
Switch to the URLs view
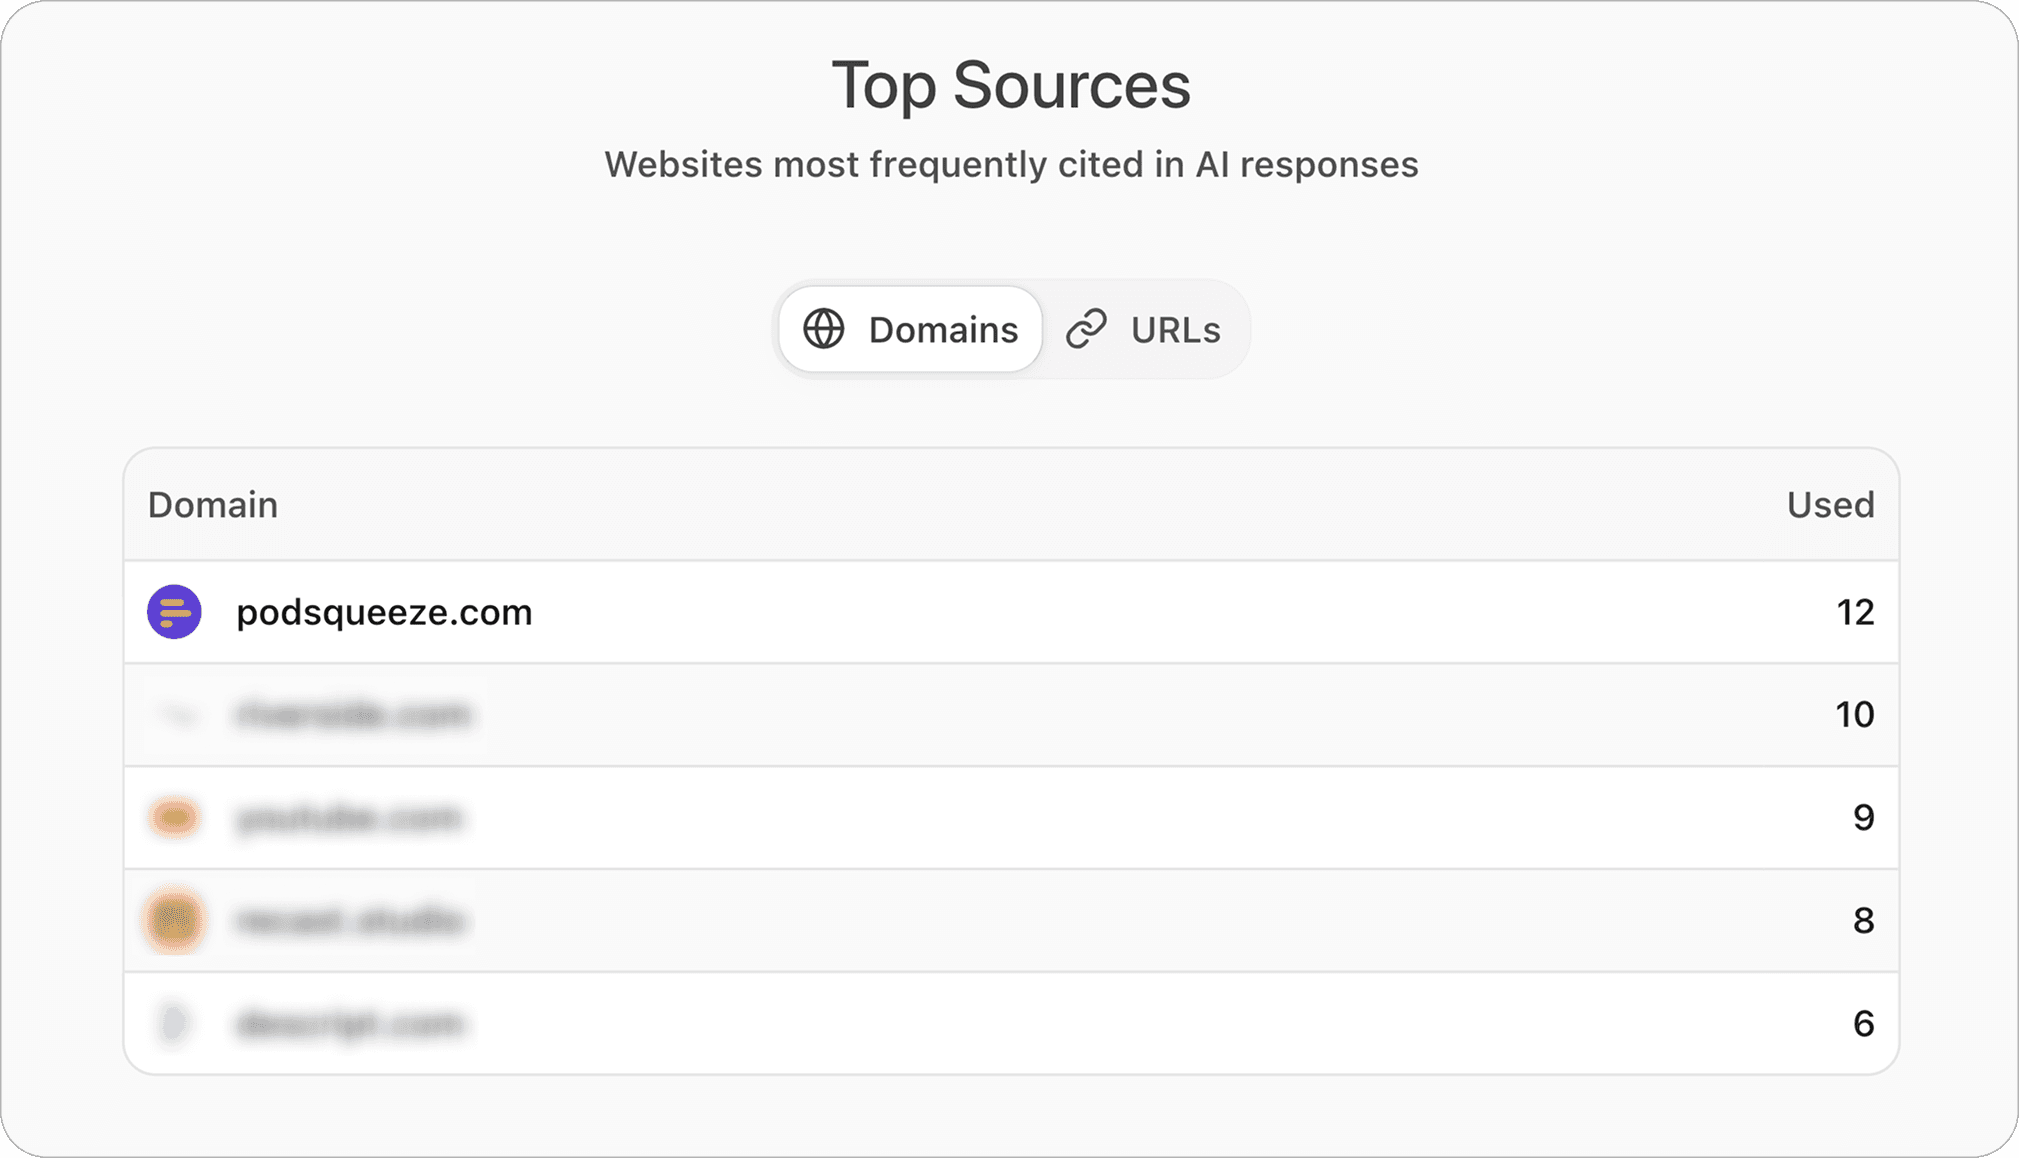(x=1173, y=328)
